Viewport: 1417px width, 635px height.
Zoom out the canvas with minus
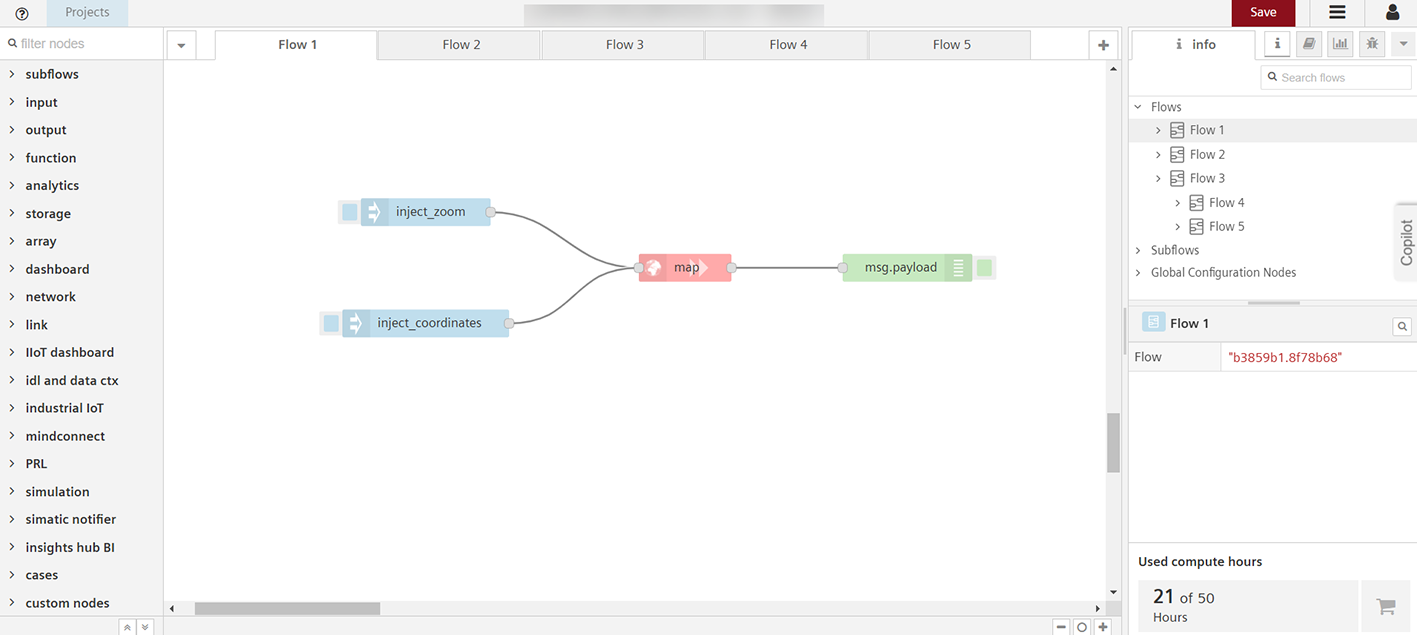(1061, 627)
